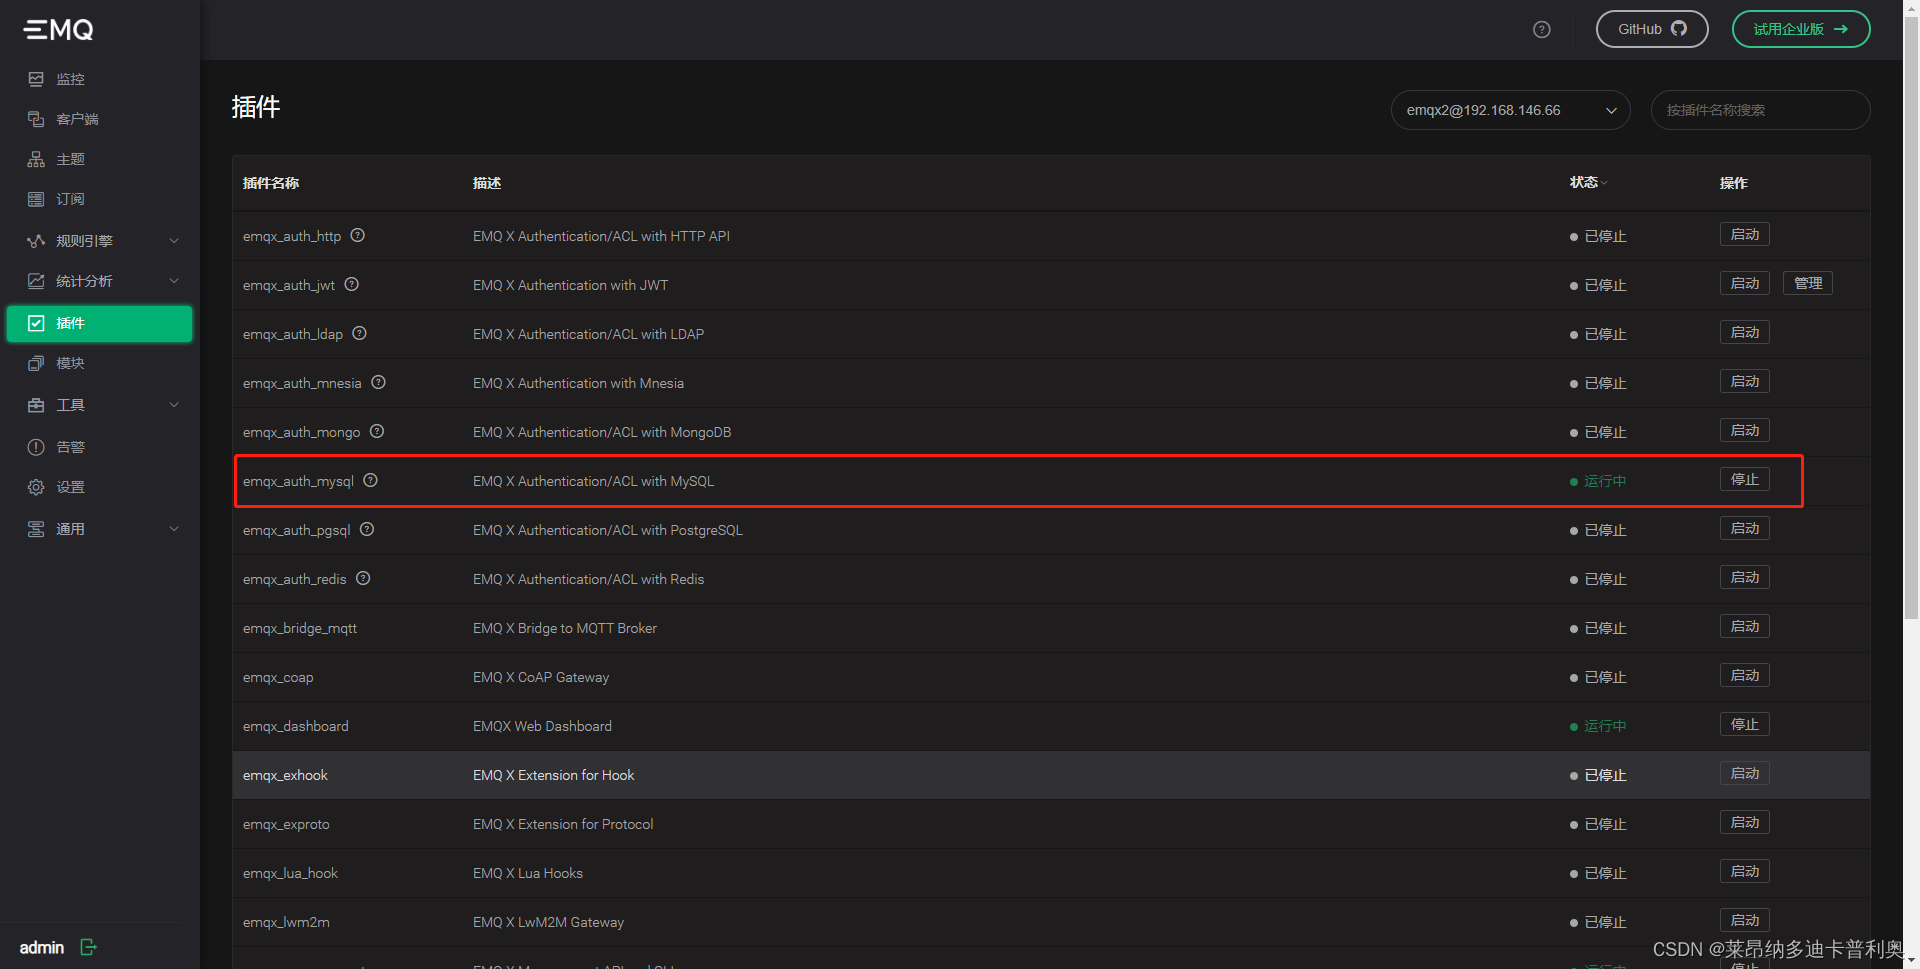Stop the emqx_dashboard plugin
The width and height of the screenshot is (1920, 969).
tap(1744, 724)
